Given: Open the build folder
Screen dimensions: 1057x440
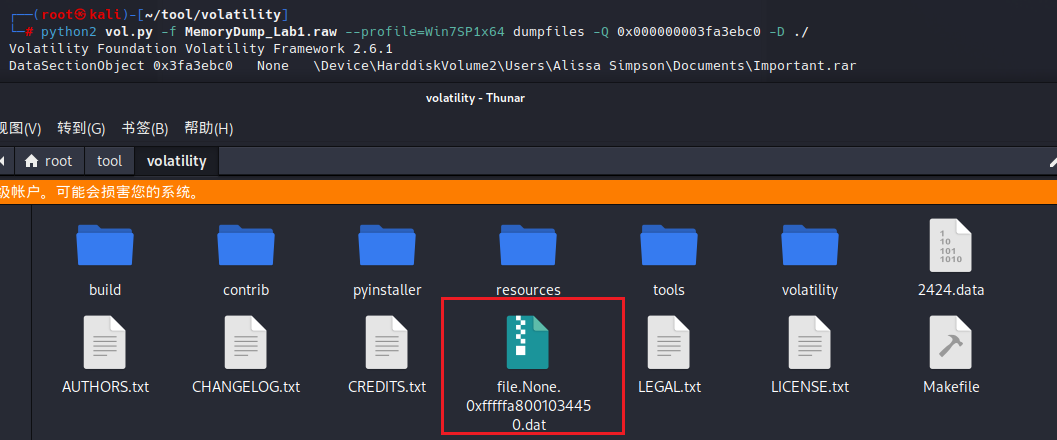Looking at the screenshot, I should click(105, 246).
